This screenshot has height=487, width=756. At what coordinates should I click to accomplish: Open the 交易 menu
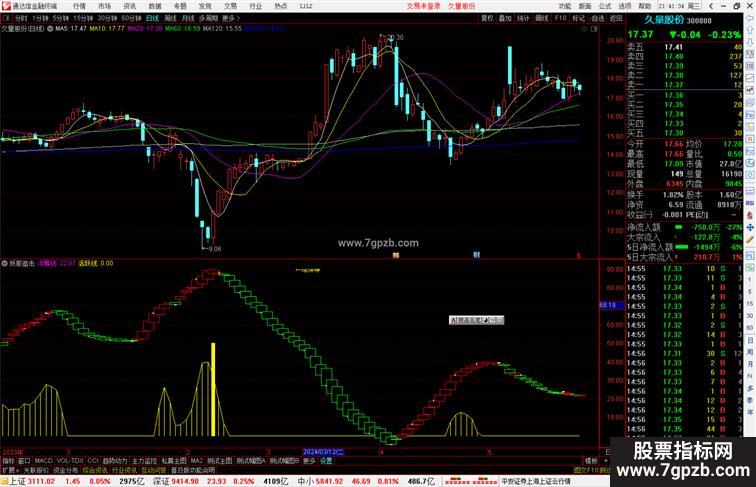(230, 6)
